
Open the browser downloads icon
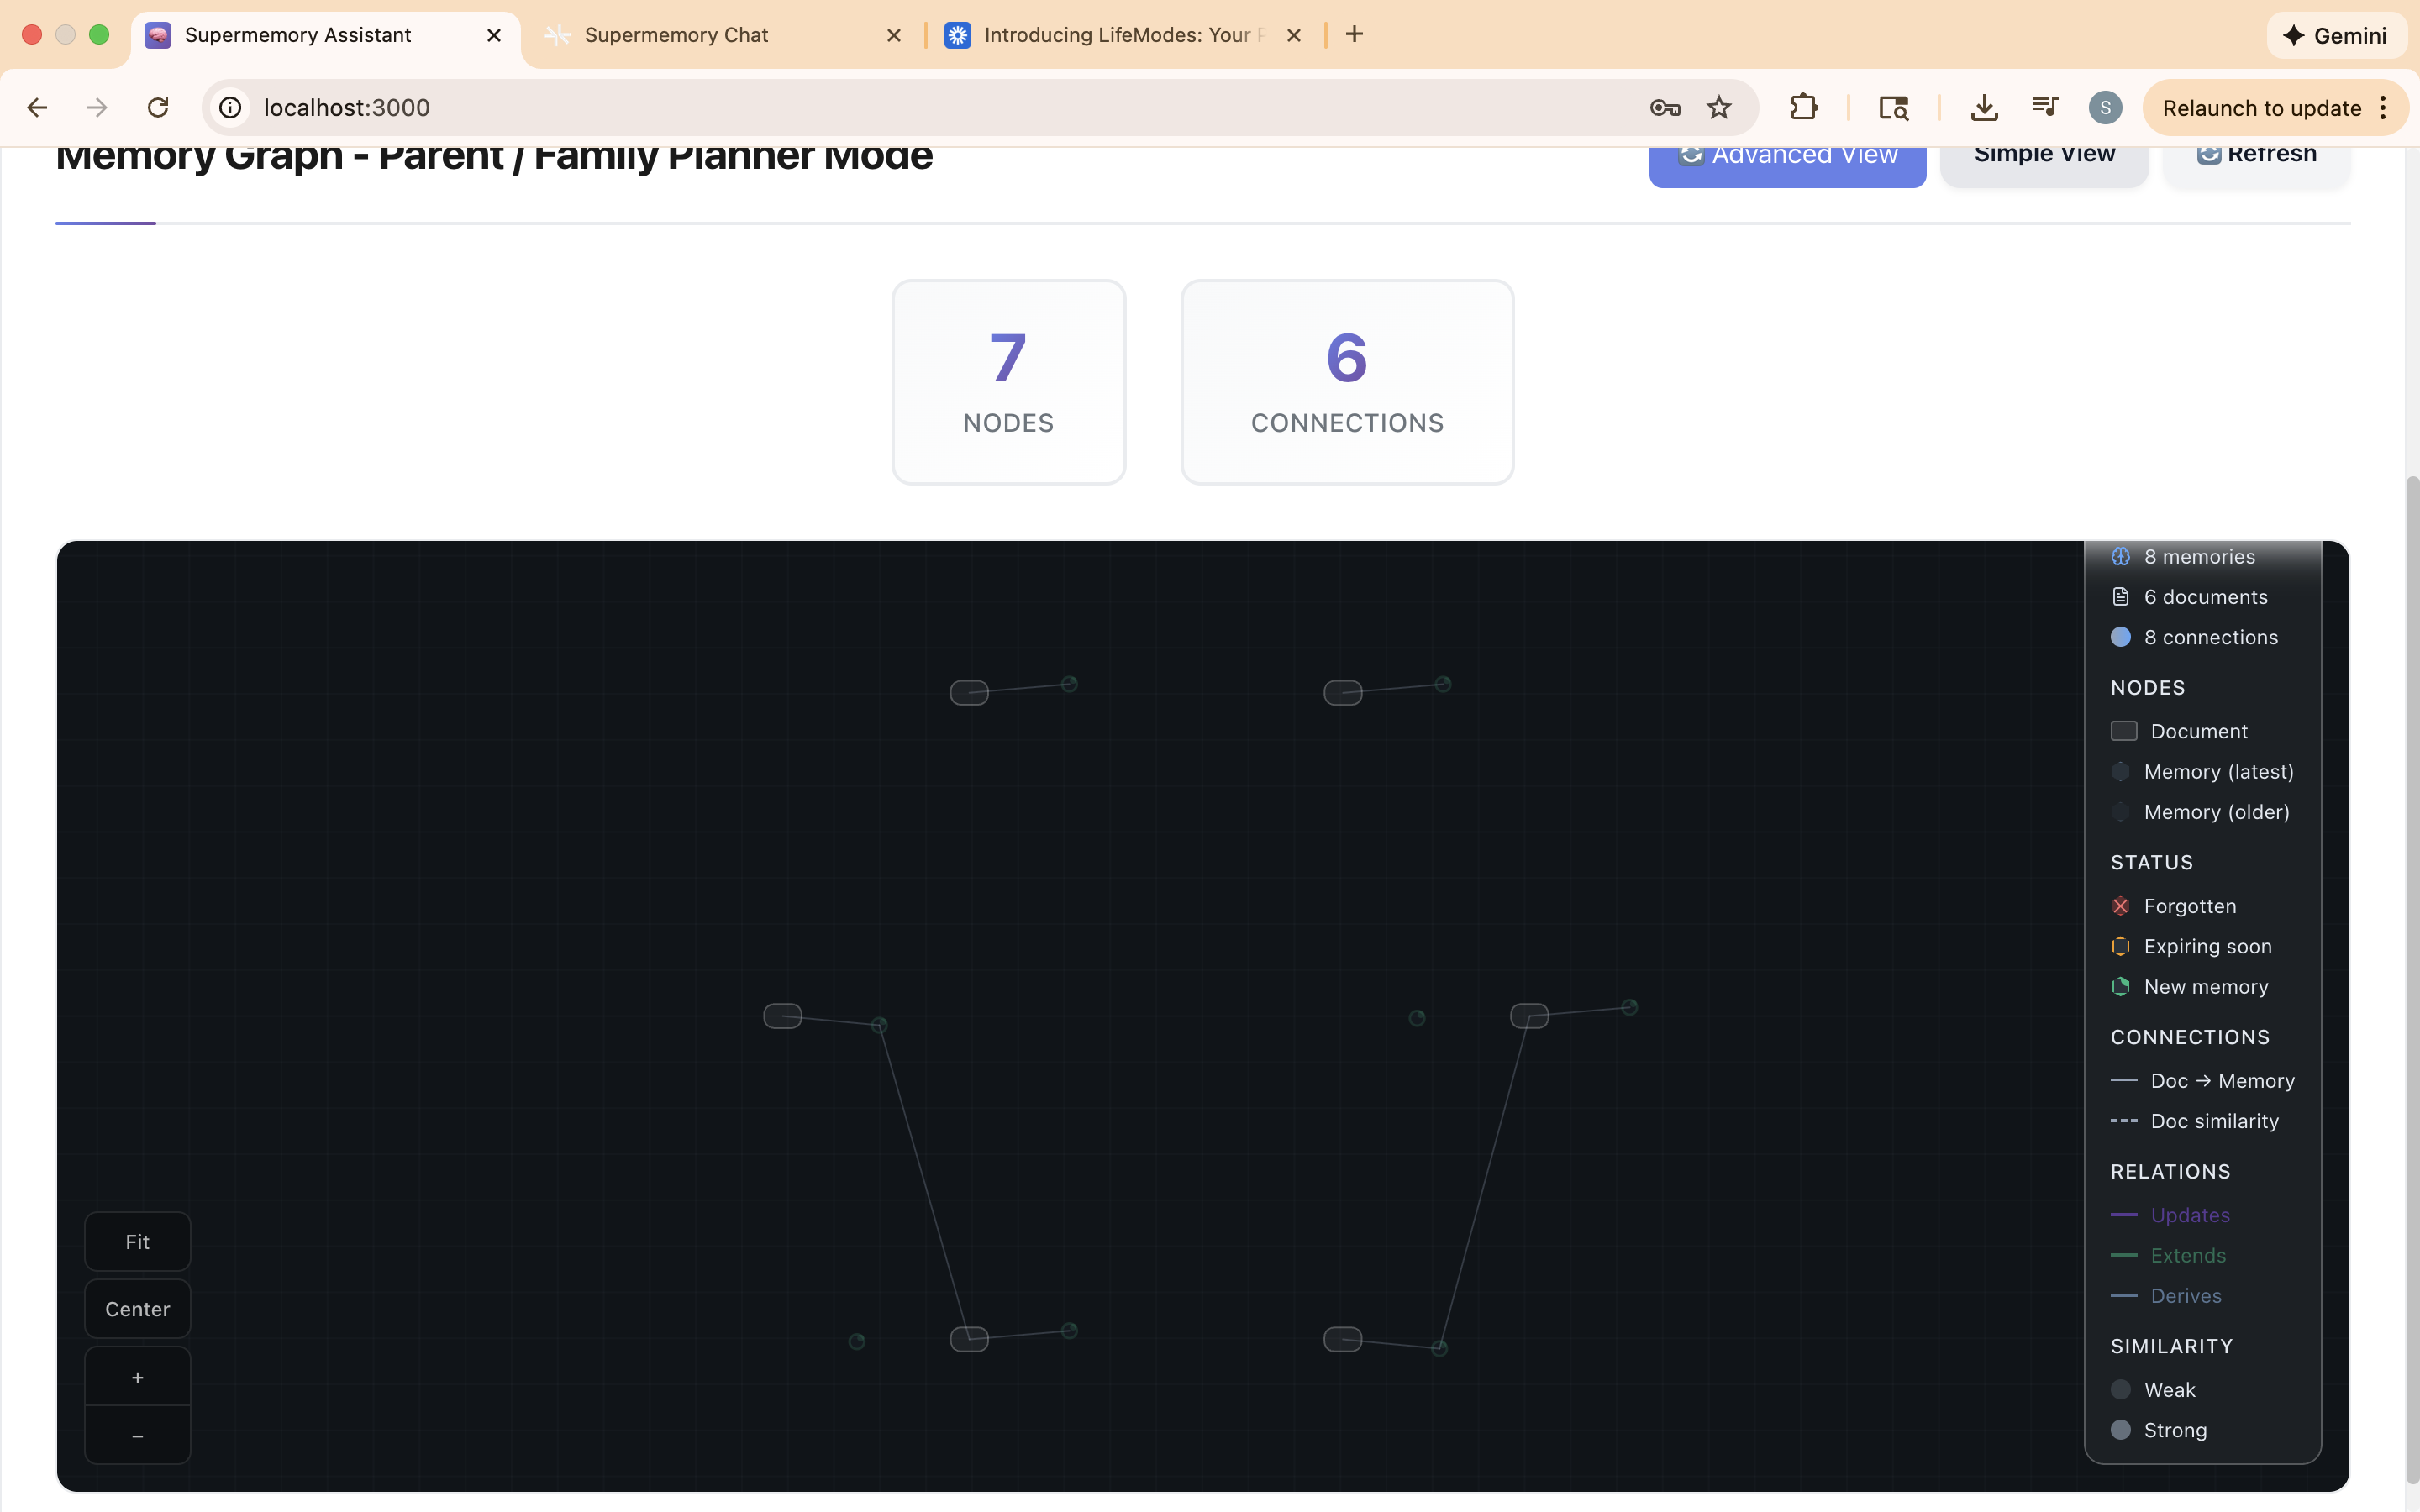[1984, 107]
